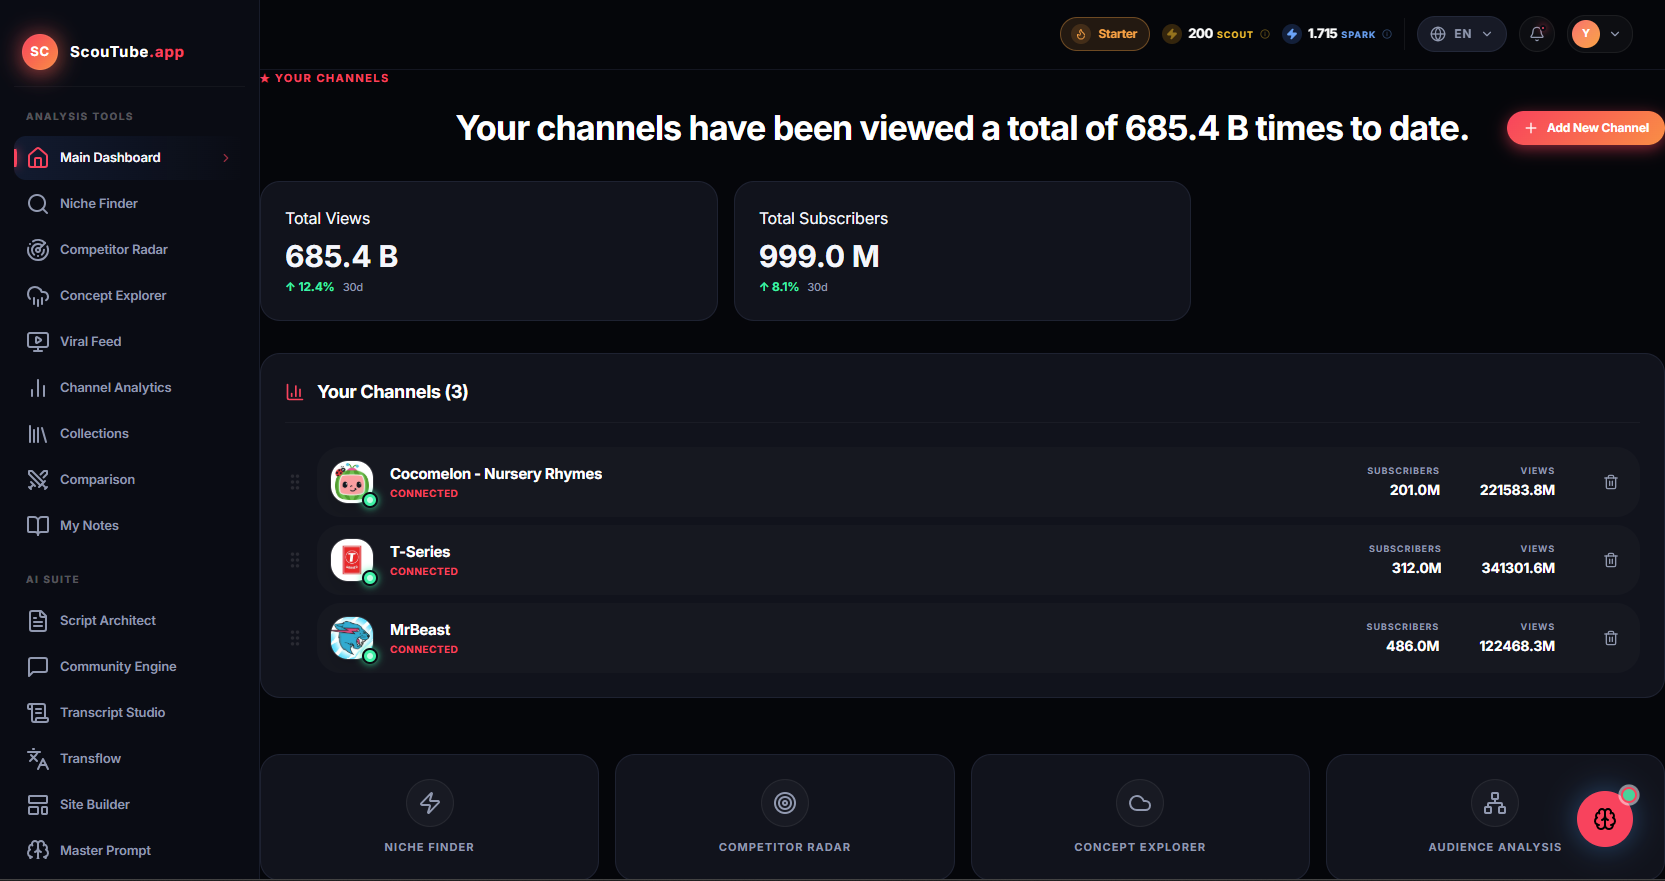The width and height of the screenshot is (1665, 881).
Task: Click the Script Architect document icon
Action: [38, 621]
